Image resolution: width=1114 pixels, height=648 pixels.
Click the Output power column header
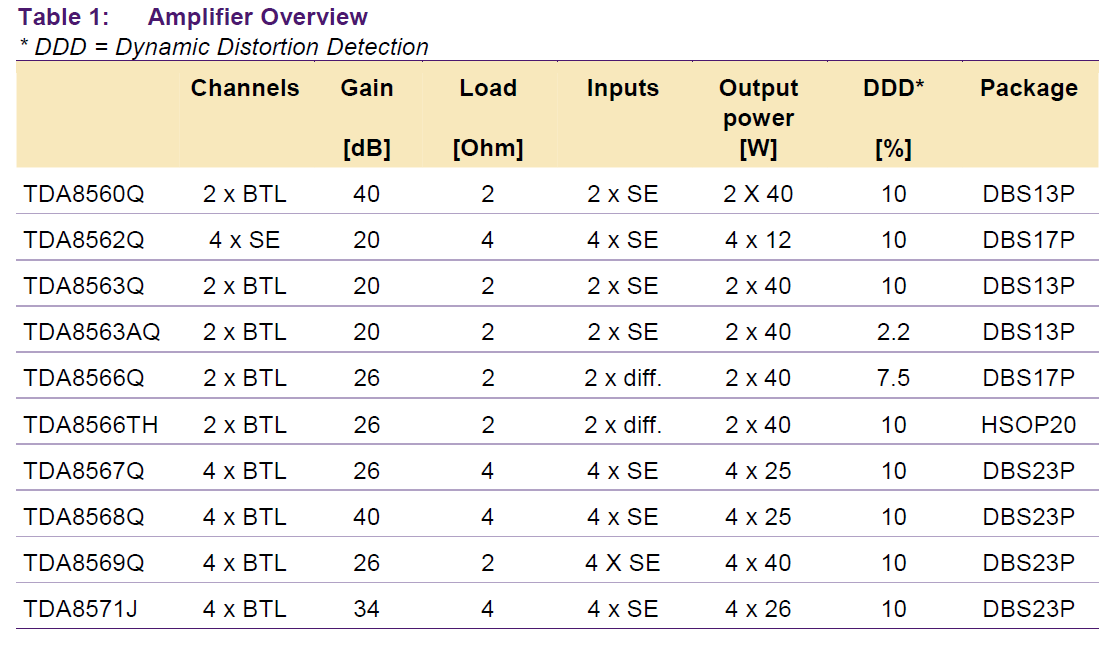pos(758,117)
